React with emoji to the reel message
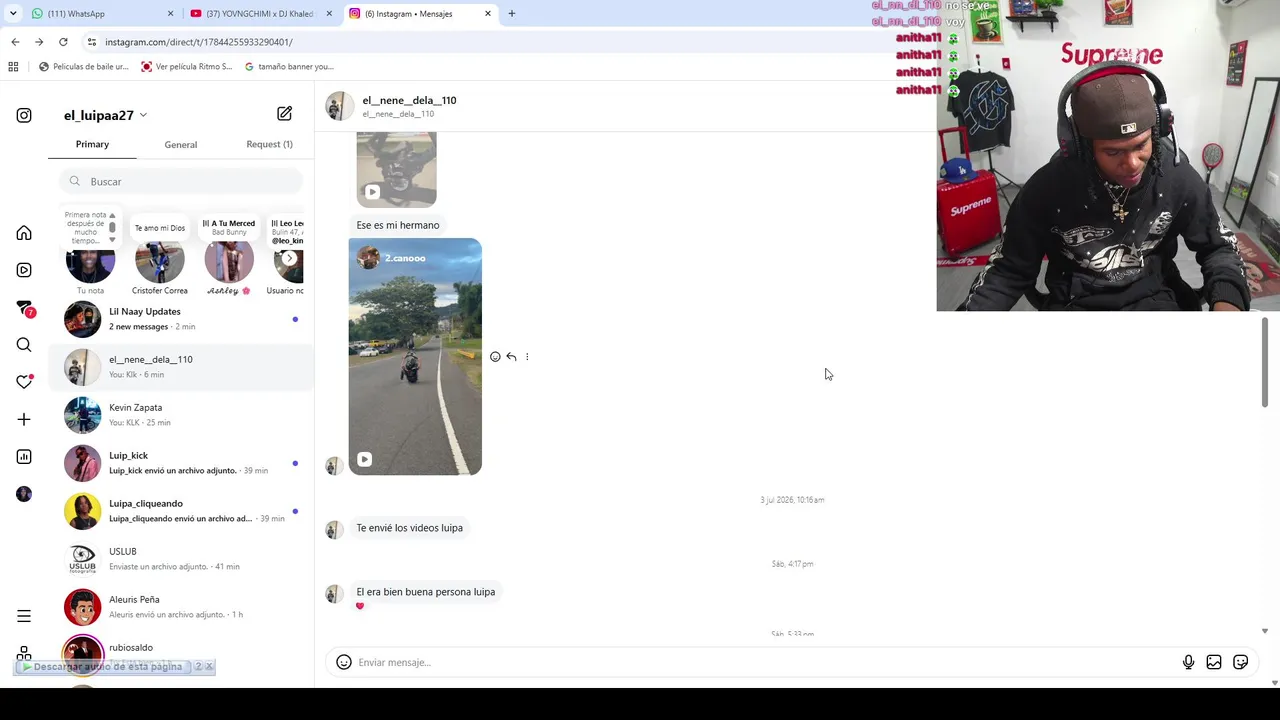 495,357
